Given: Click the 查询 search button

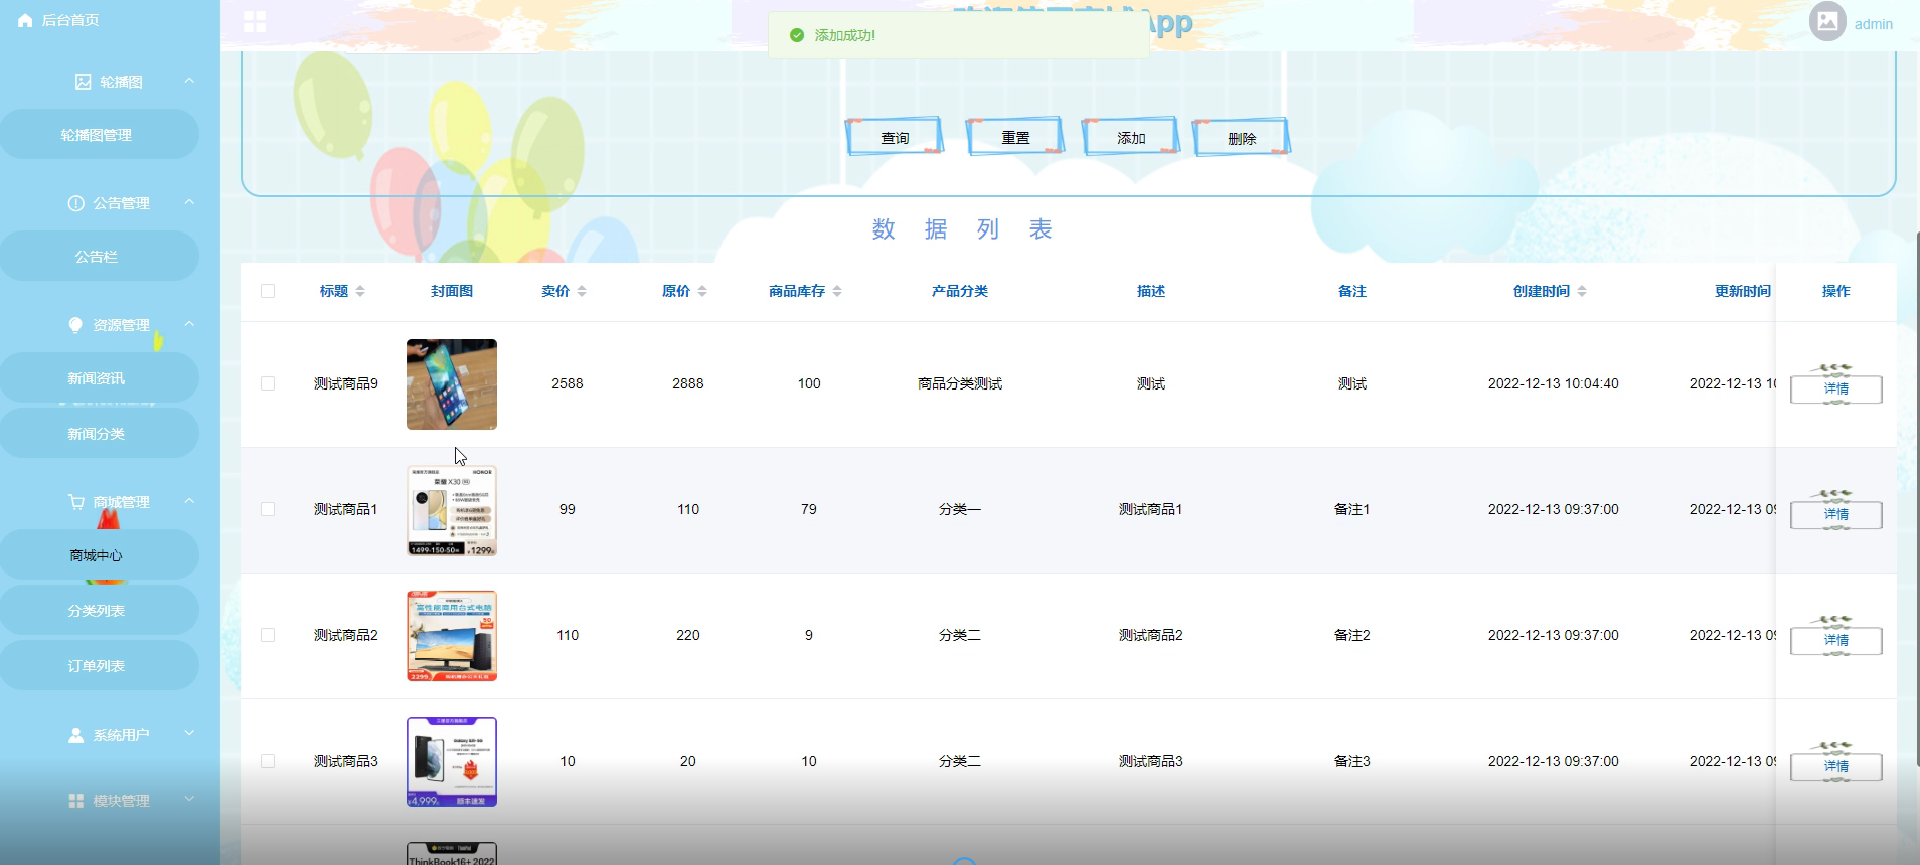Looking at the screenshot, I should pyautogui.click(x=895, y=137).
